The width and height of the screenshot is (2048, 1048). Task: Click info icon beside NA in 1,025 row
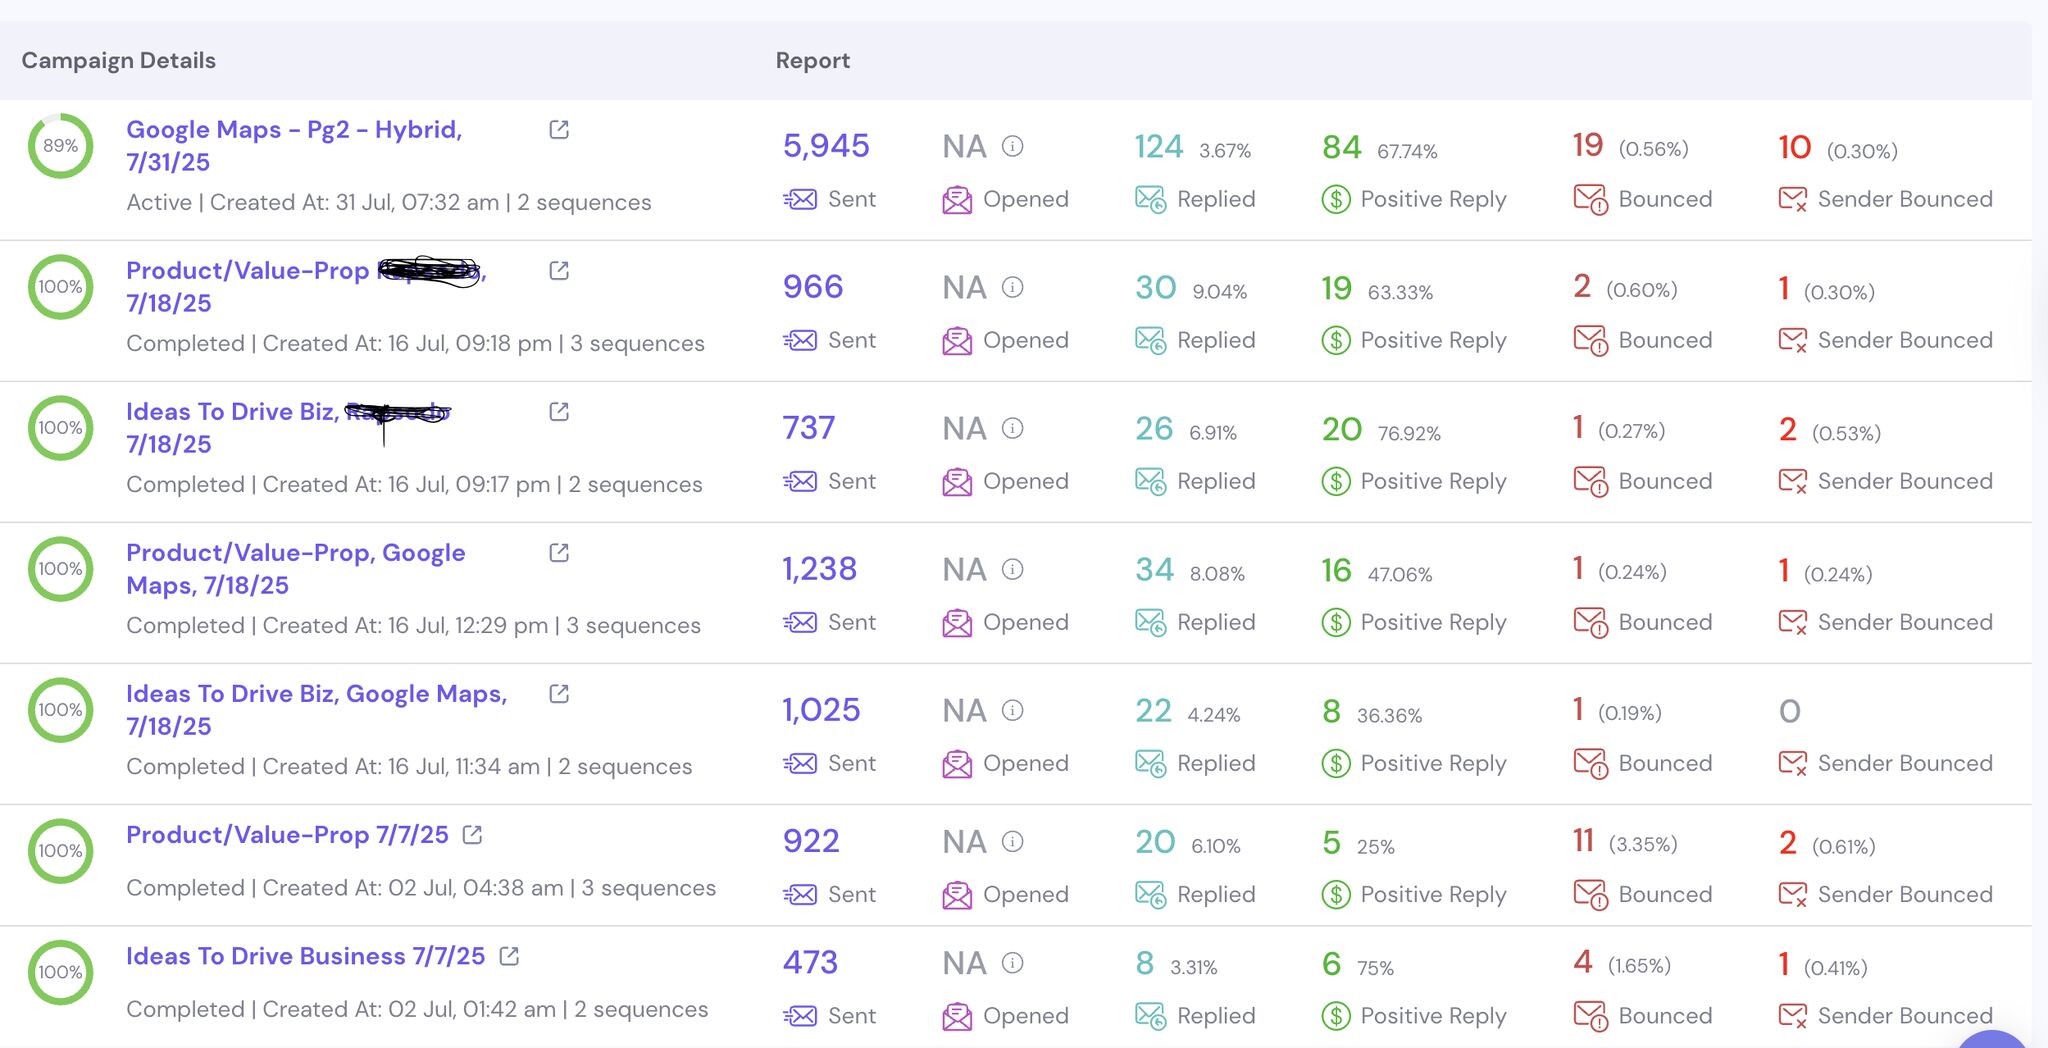[x=1012, y=711]
